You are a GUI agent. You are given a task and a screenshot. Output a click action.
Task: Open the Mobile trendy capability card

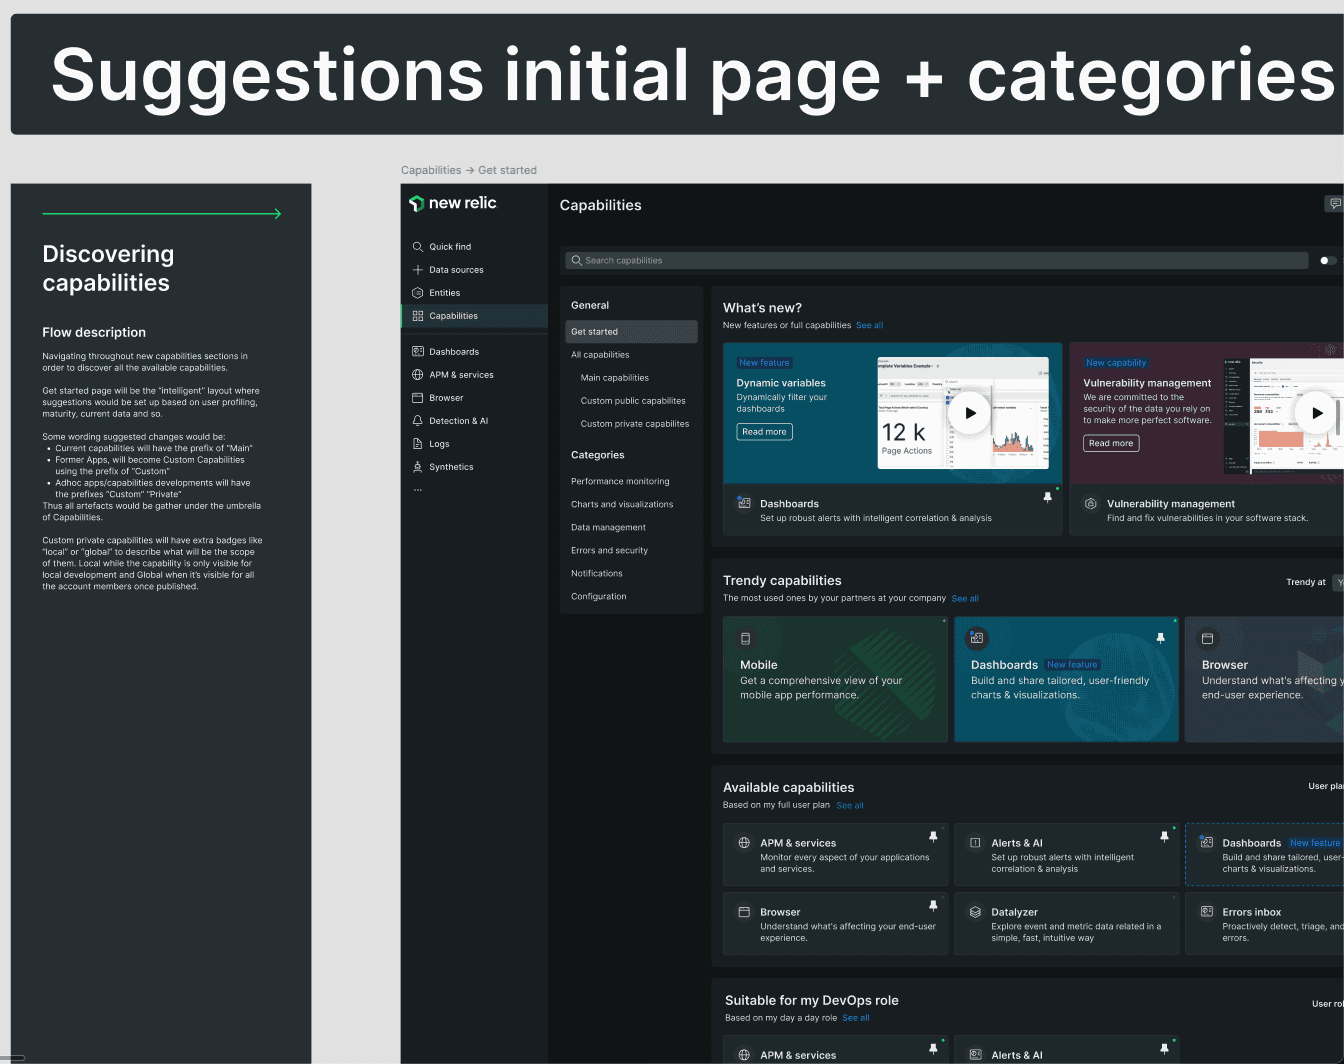[835, 680]
